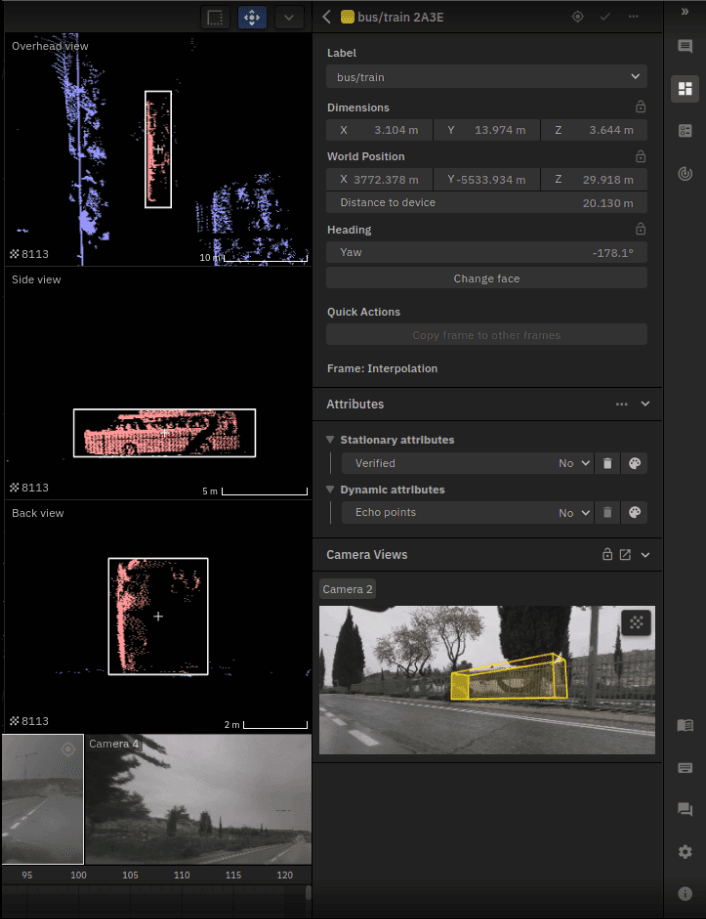706x919 pixels.
Task: Jump to frame 100 on timeline
Action: tap(79, 875)
